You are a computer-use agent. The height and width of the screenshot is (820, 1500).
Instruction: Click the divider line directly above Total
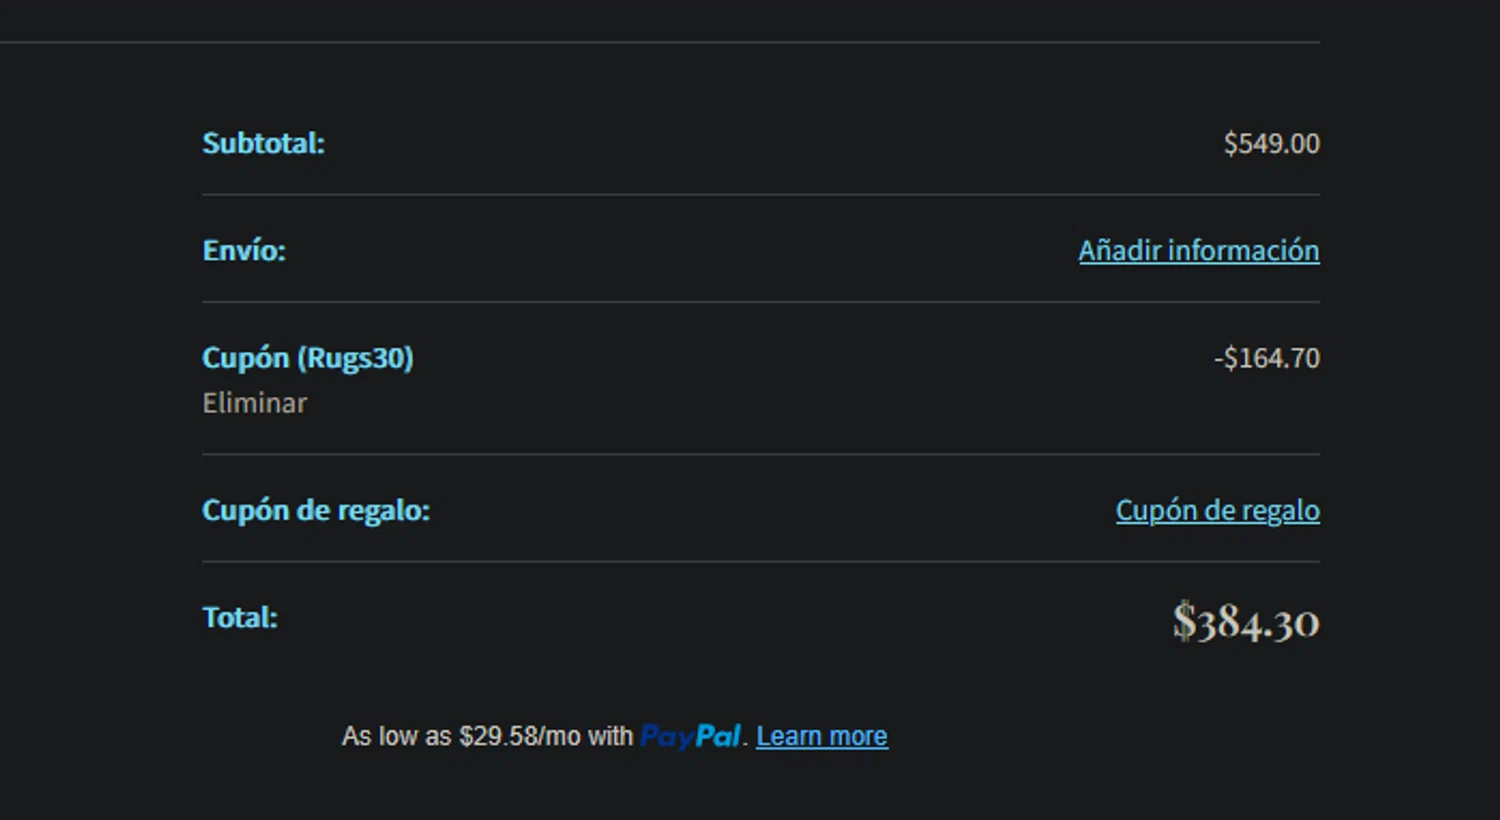(x=760, y=561)
